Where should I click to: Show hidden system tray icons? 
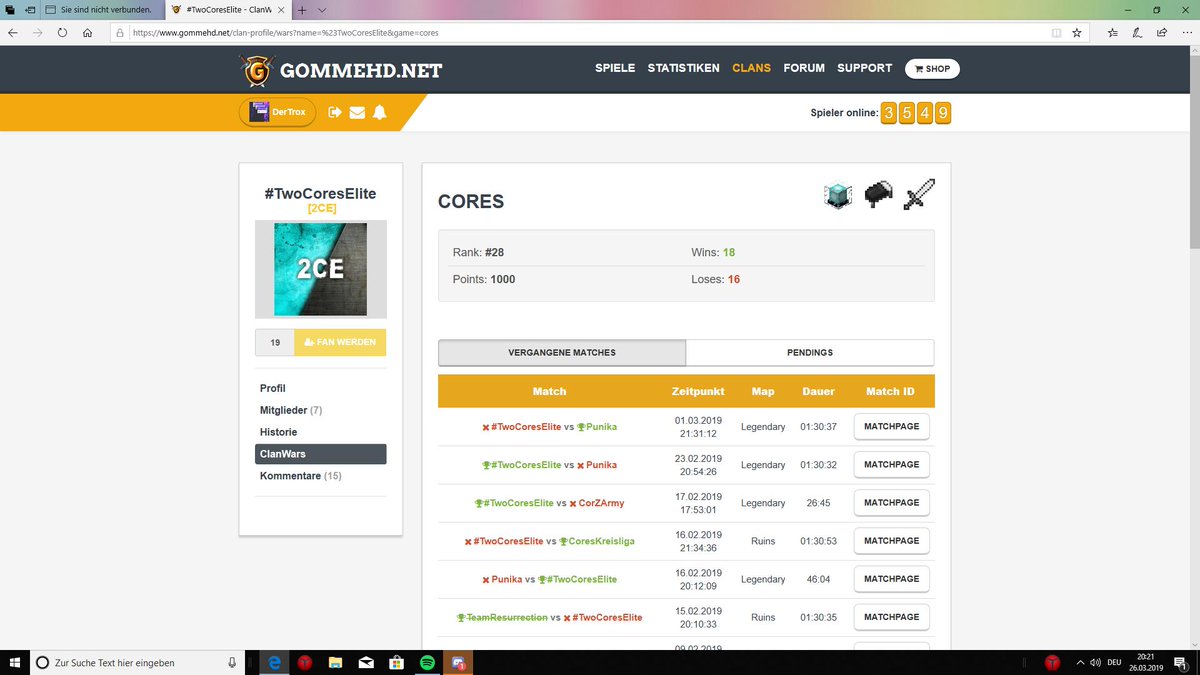click(x=1080, y=662)
